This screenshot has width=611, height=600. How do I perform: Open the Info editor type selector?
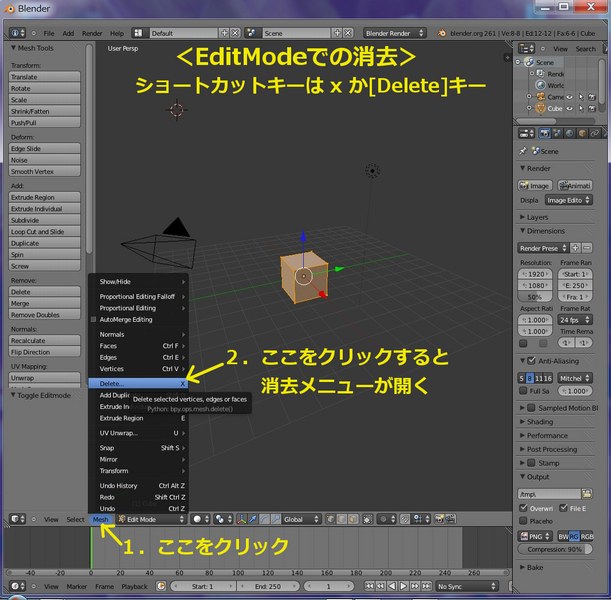18,33
